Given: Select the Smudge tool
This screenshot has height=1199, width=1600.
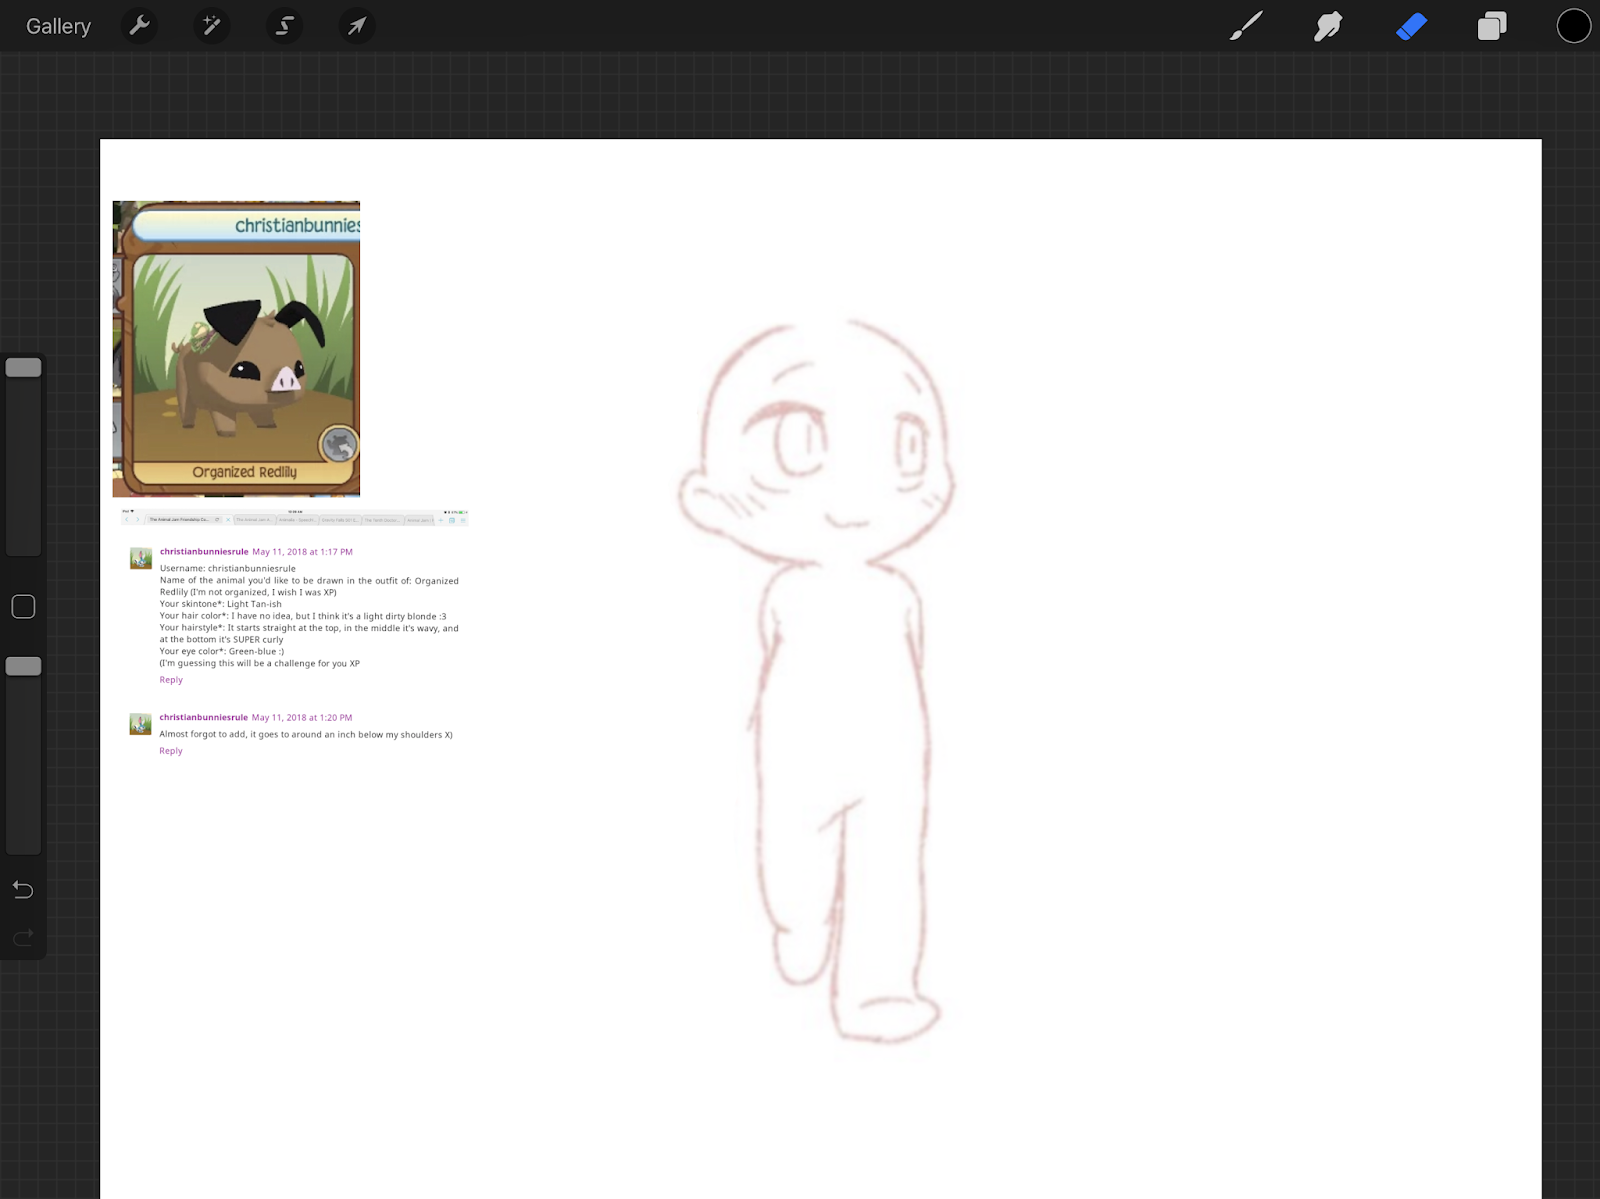Looking at the screenshot, I should point(1328,26).
